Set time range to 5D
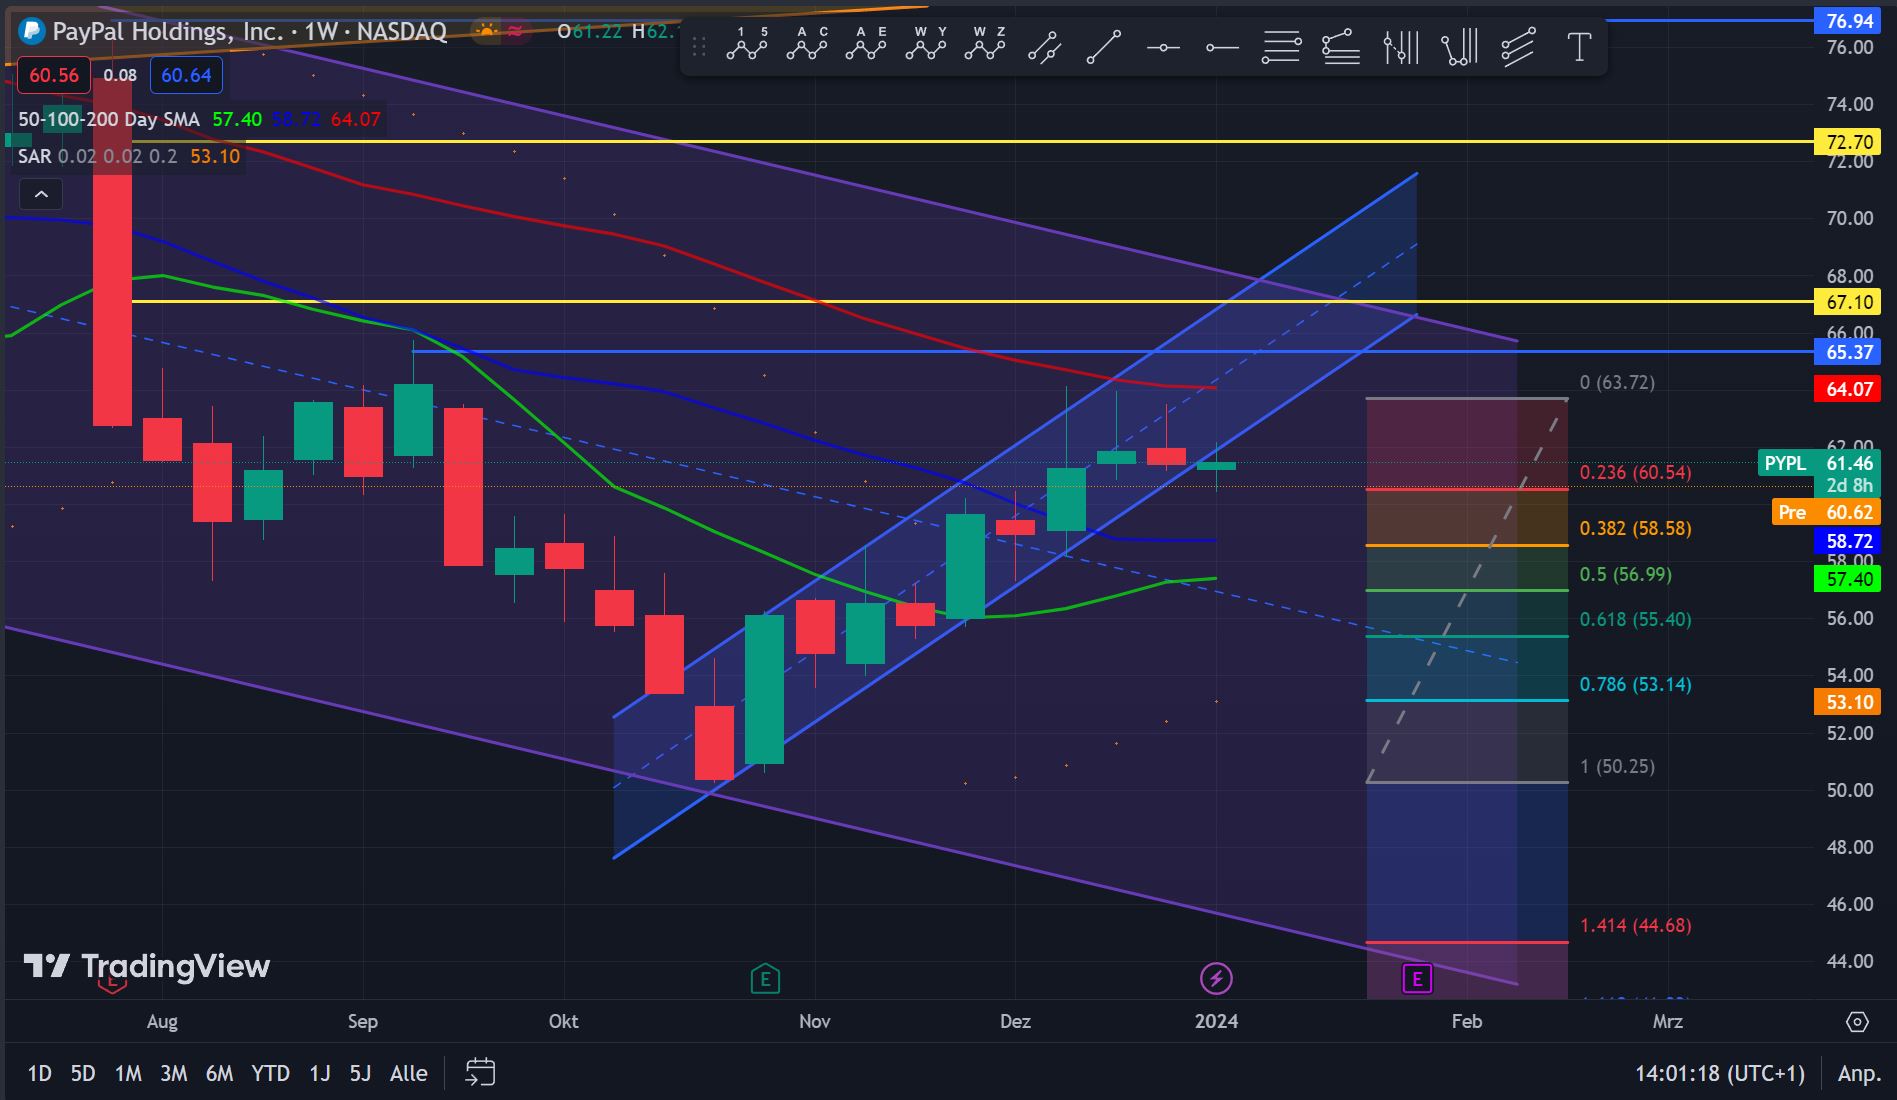The height and width of the screenshot is (1100, 1897). (x=83, y=1073)
